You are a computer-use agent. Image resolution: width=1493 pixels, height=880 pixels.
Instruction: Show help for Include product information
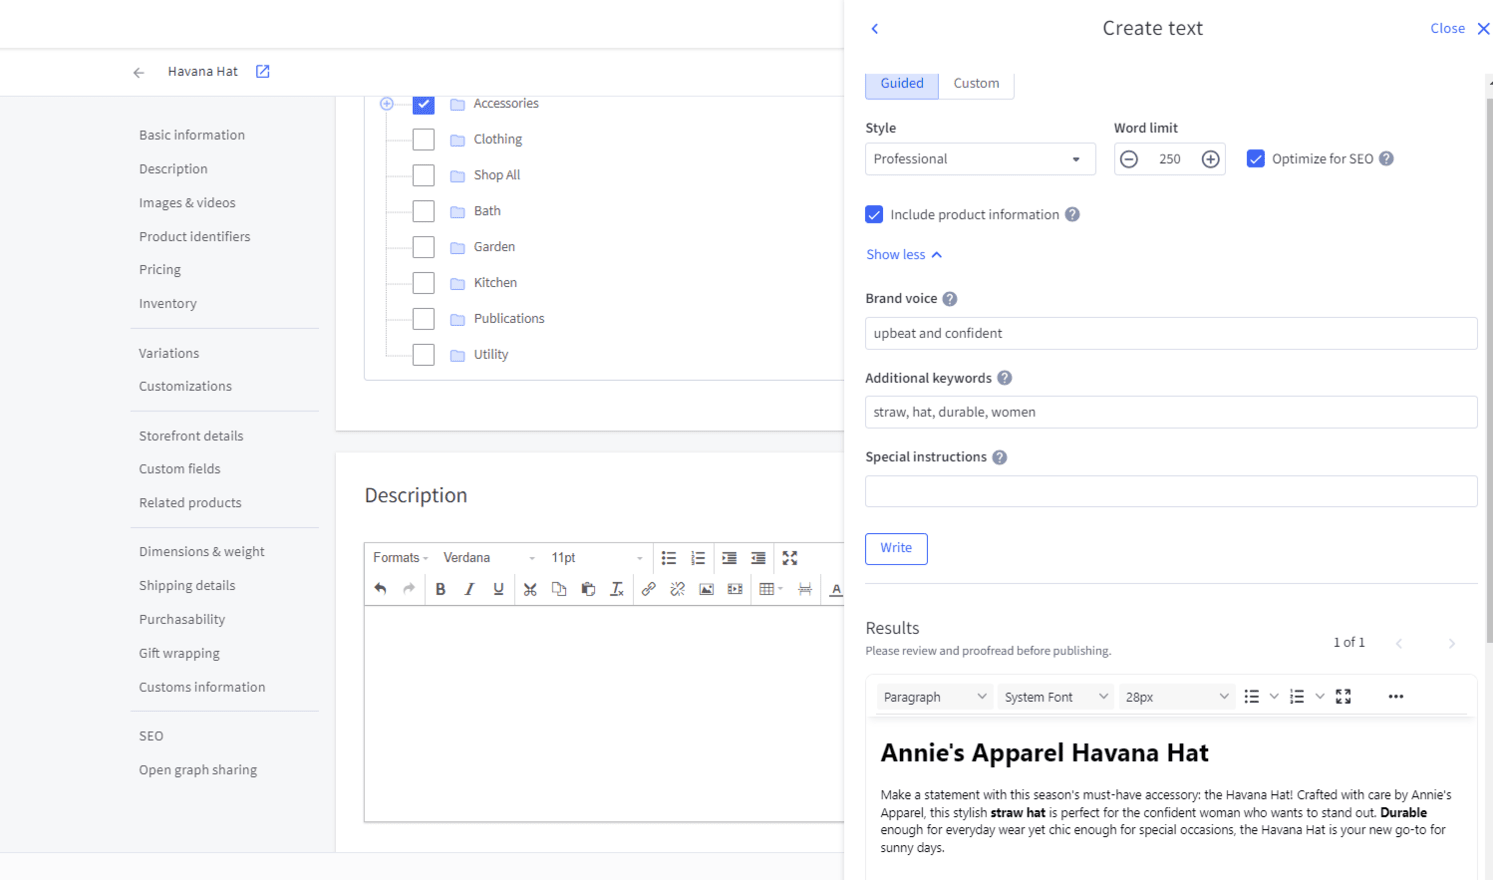1072,215
